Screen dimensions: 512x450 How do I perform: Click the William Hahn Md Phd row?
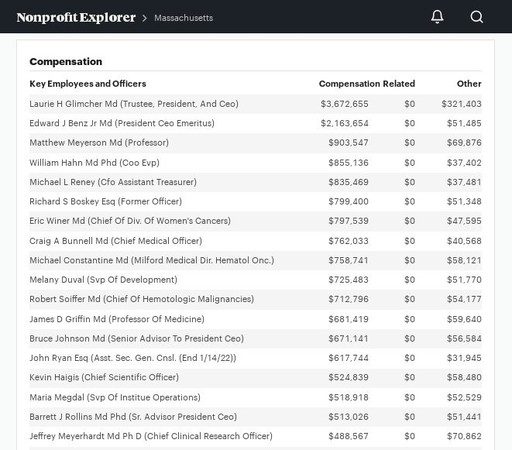click(255, 163)
